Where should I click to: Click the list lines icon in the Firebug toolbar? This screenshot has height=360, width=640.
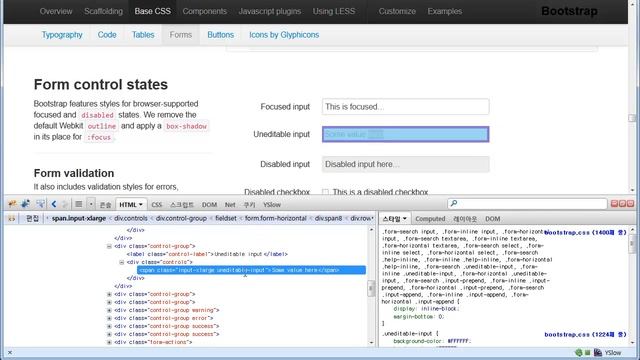click(x=79, y=204)
